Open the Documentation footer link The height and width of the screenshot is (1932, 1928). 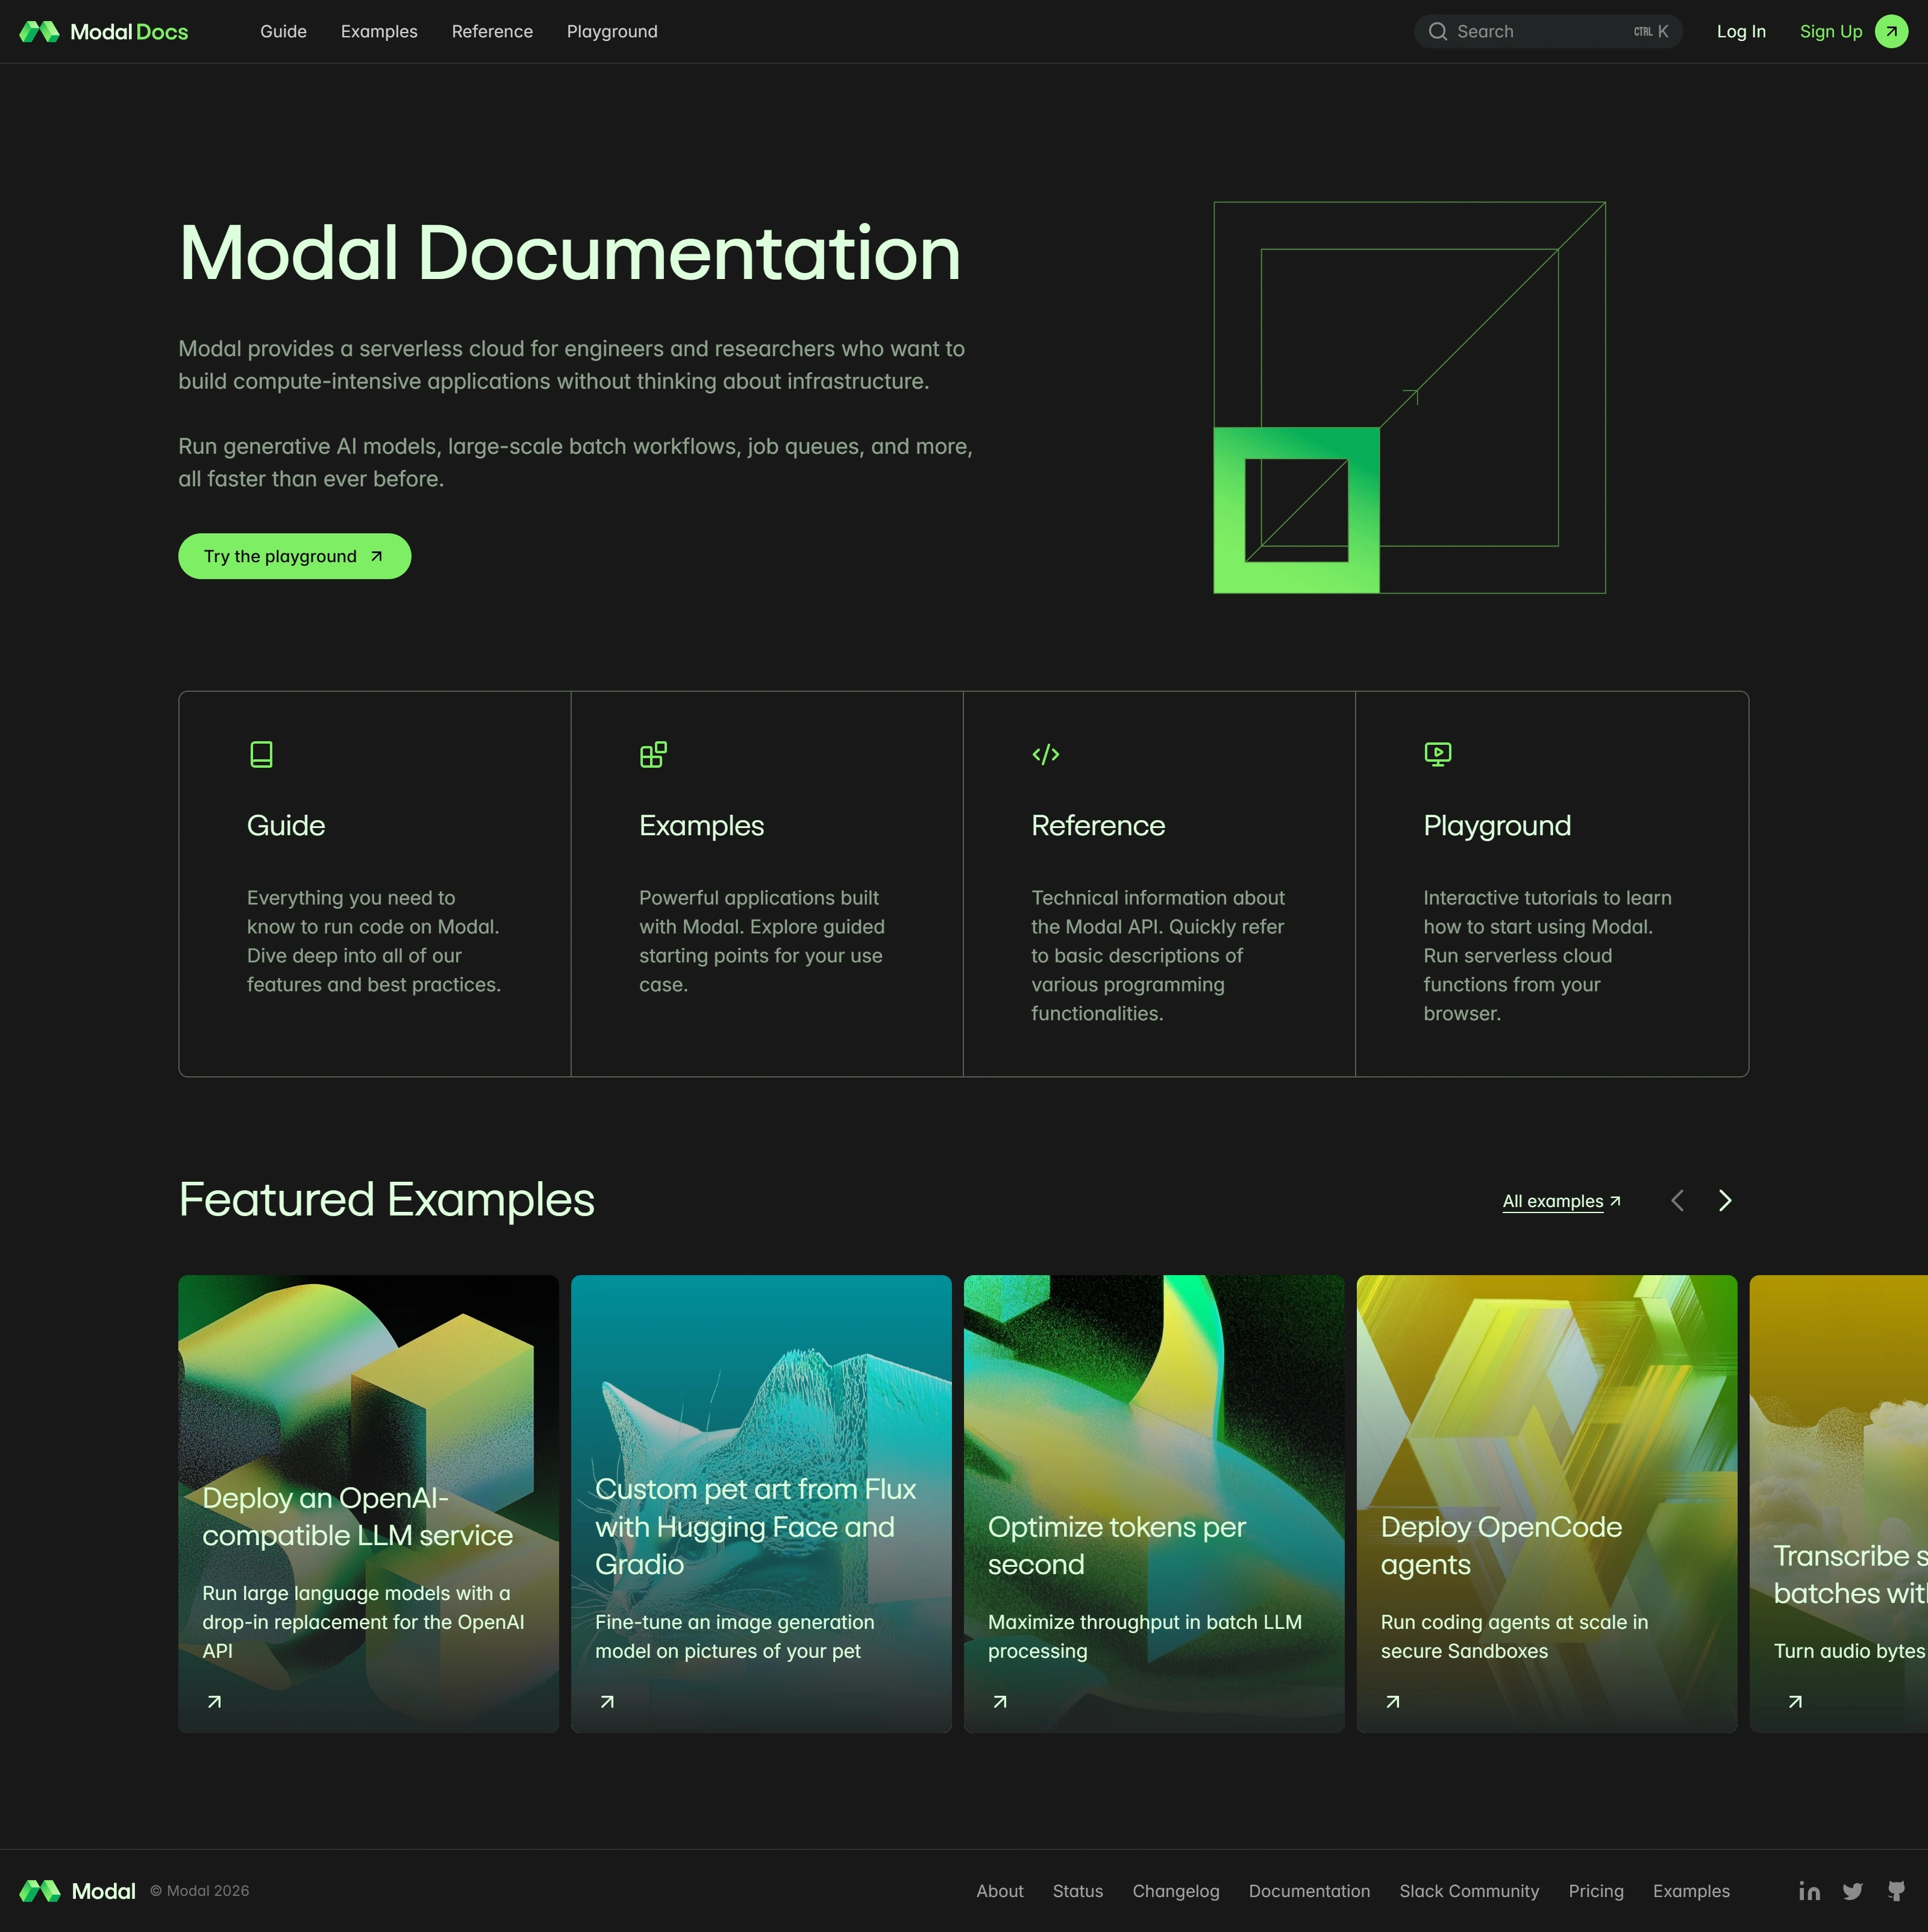(1309, 1891)
